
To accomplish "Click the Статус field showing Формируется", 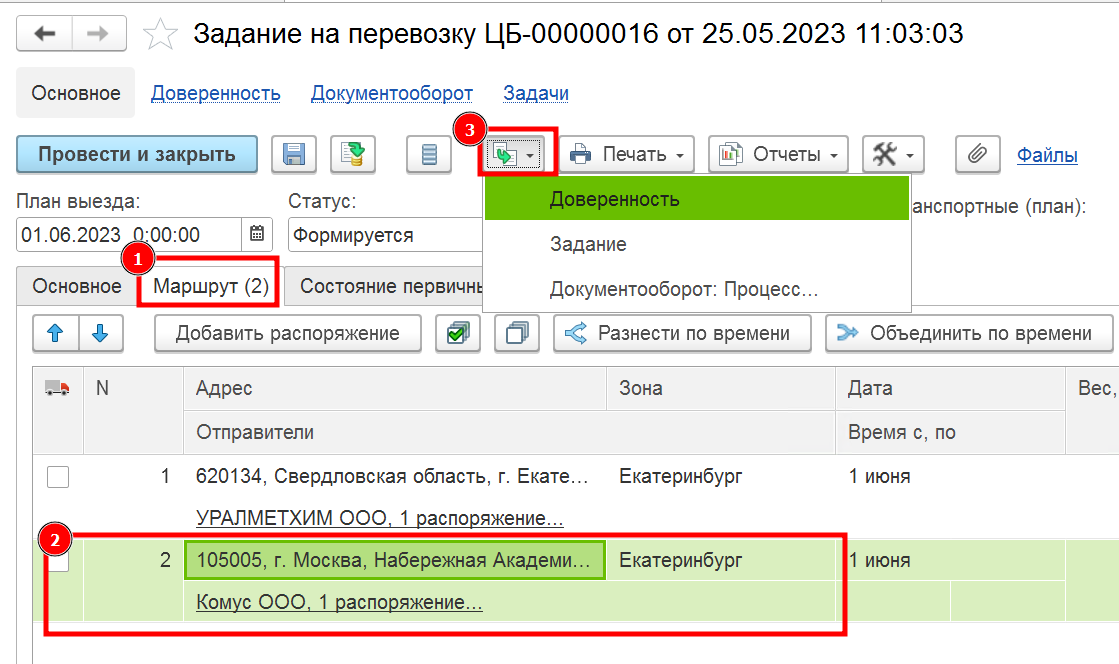I will 386,235.
